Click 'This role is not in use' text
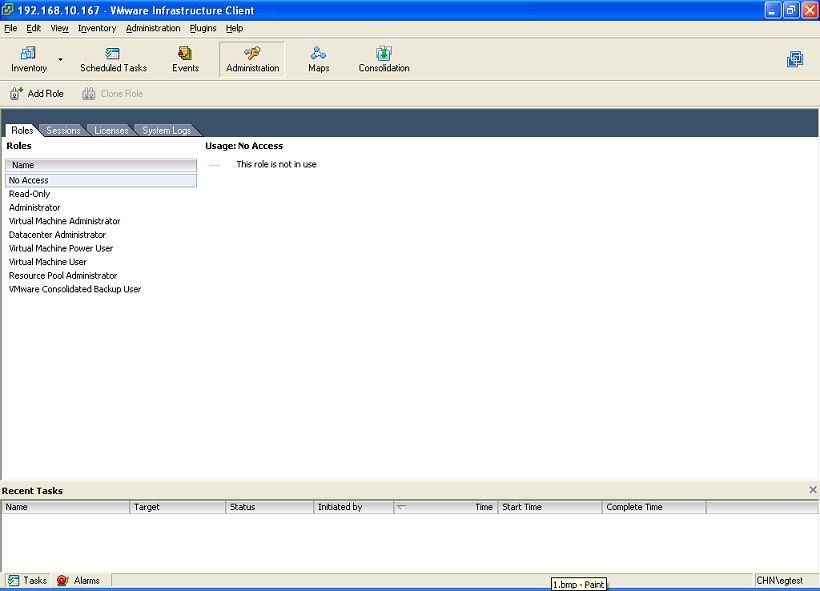The width and height of the screenshot is (820, 591). pyautogui.click(x=276, y=164)
